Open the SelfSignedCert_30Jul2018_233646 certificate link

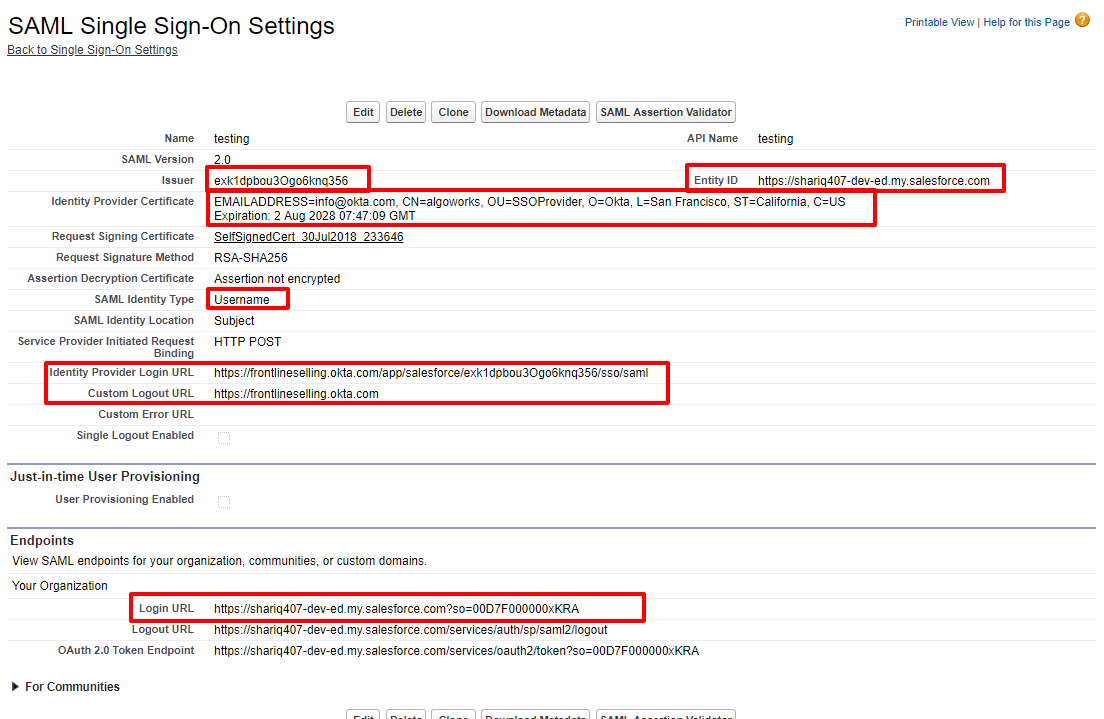[308, 237]
